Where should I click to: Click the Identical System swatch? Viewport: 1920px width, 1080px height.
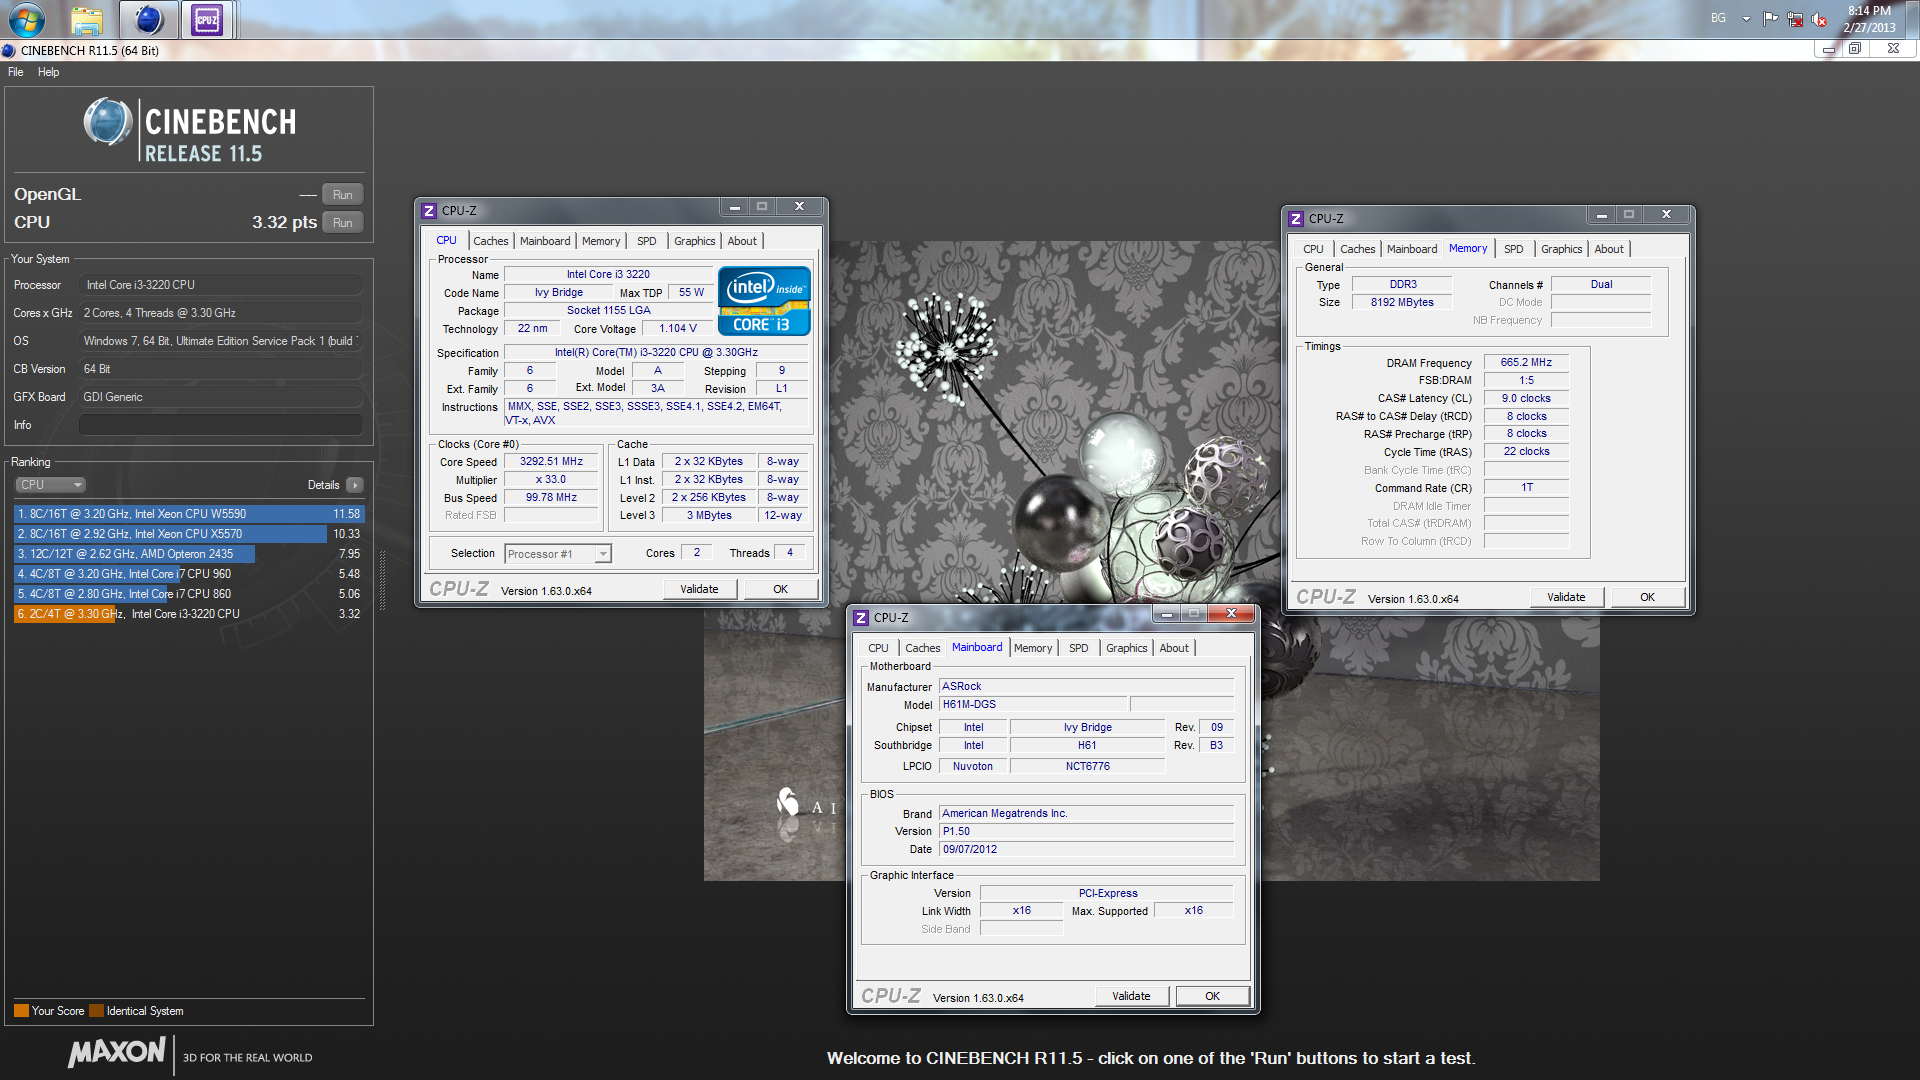pos(96,1011)
